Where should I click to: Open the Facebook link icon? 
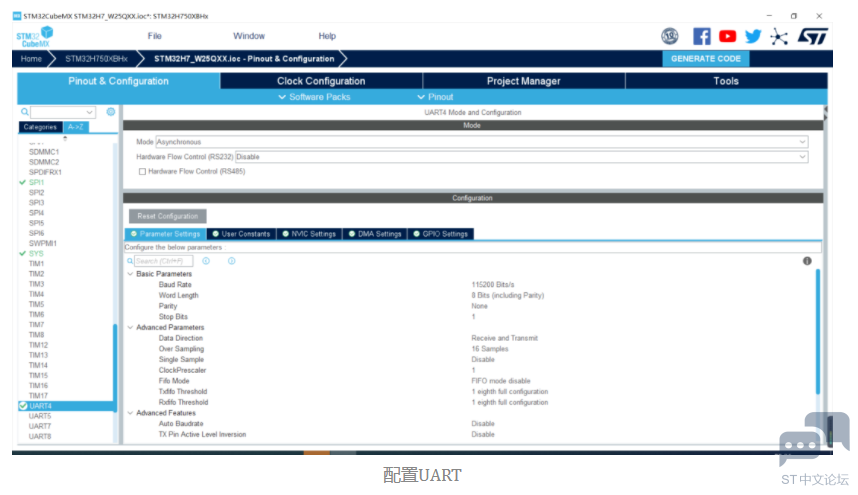[702, 36]
